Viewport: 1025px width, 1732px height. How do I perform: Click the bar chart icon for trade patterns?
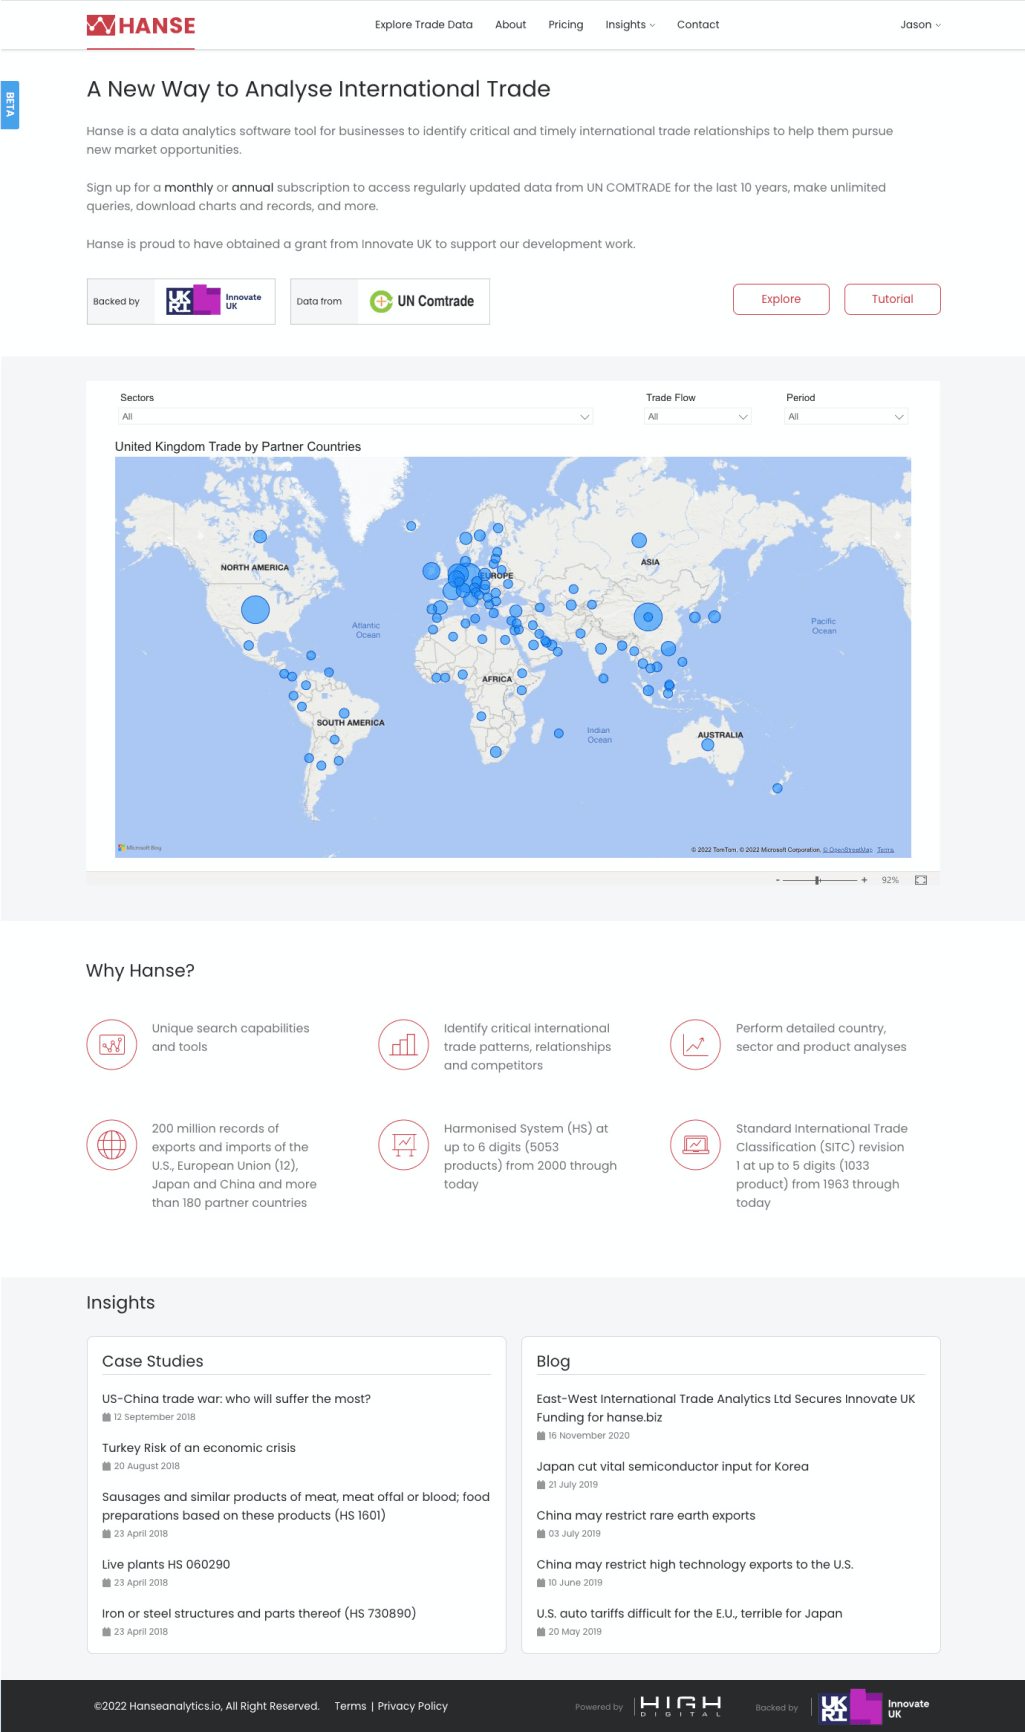(x=403, y=1044)
